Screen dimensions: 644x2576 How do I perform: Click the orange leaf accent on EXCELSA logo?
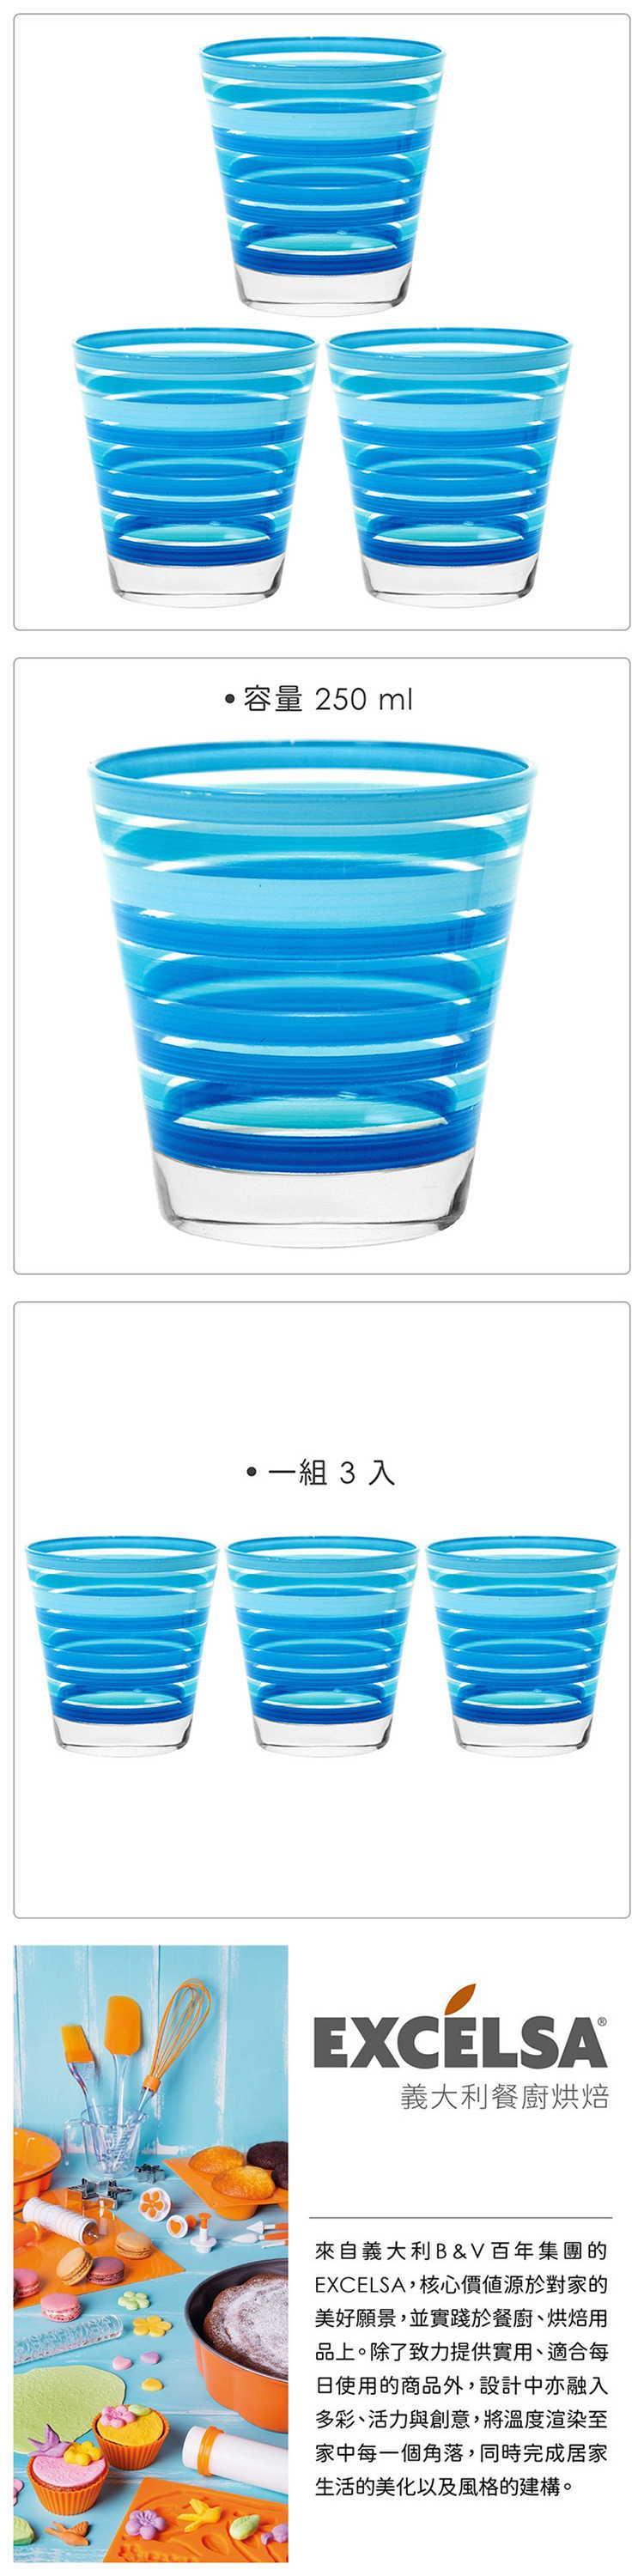coord(460,2000)
